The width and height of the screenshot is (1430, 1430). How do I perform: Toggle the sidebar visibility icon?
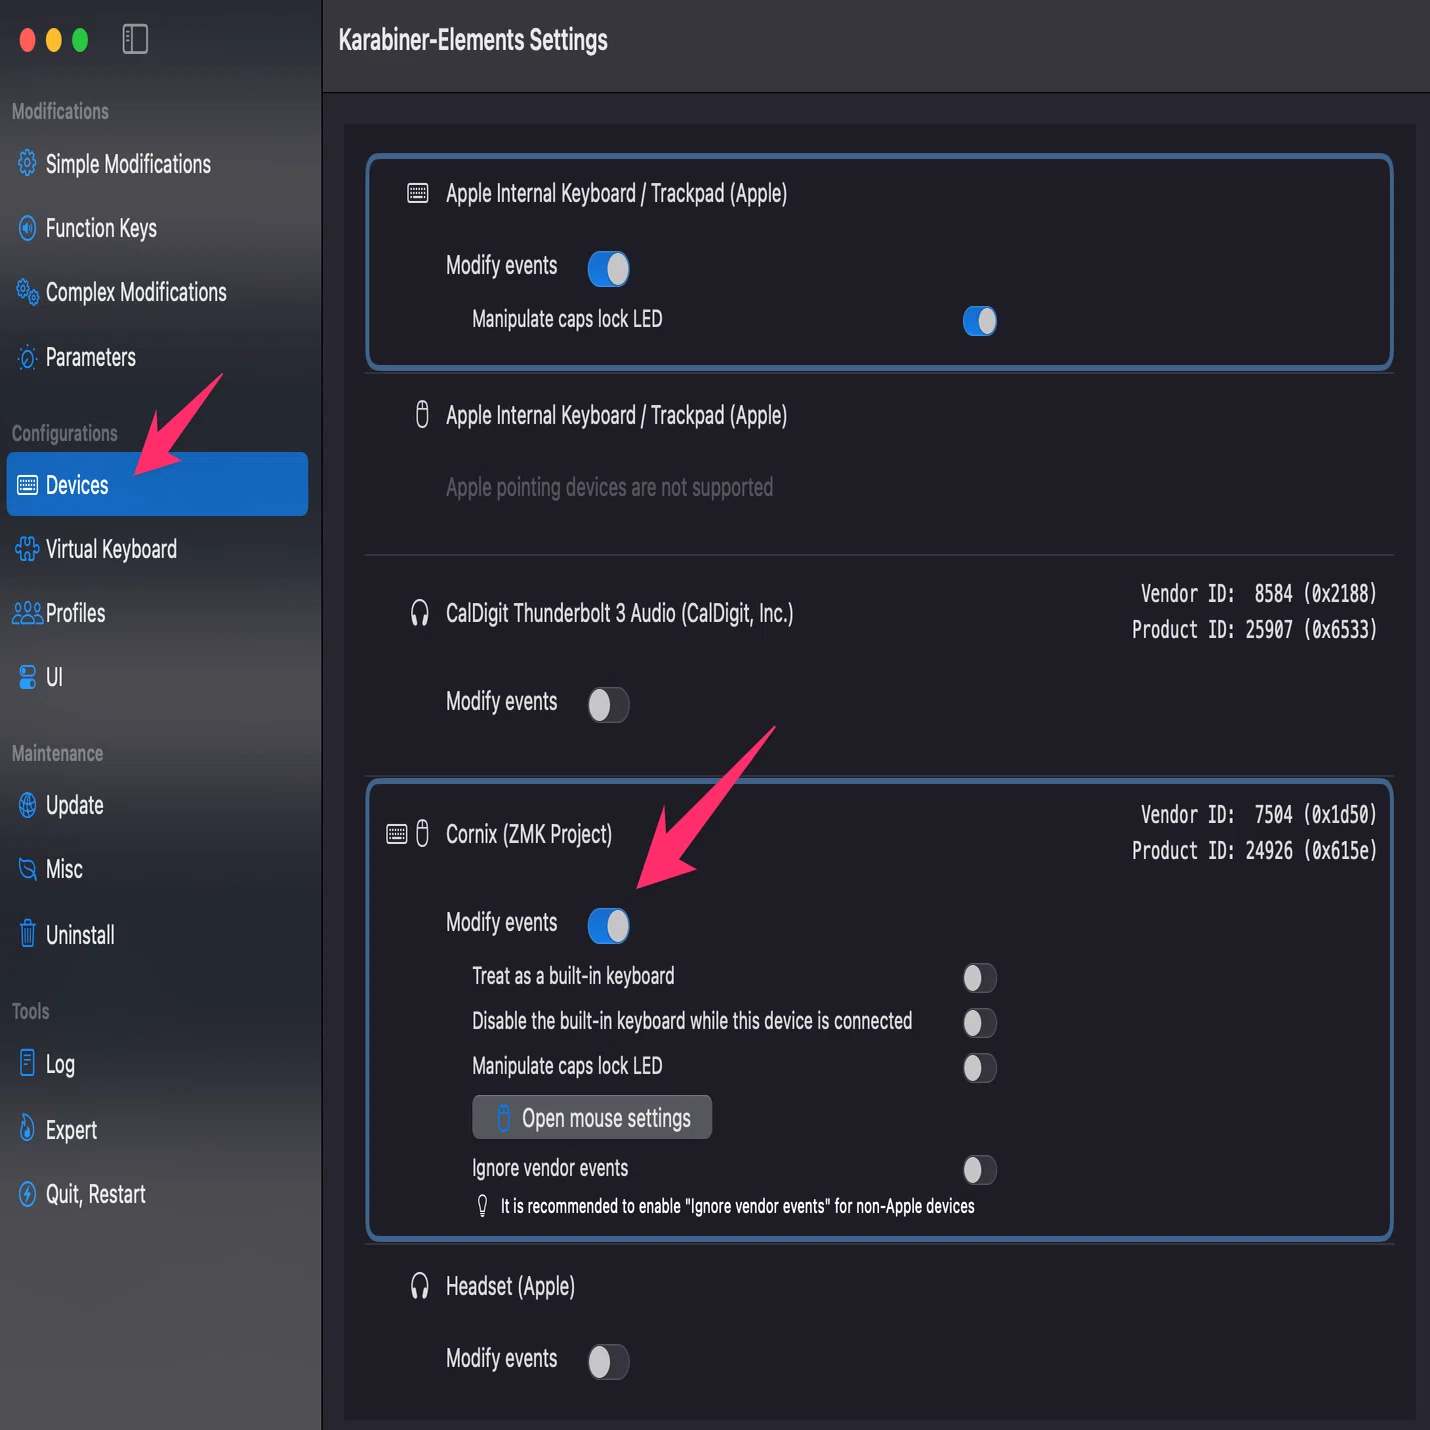135,39
